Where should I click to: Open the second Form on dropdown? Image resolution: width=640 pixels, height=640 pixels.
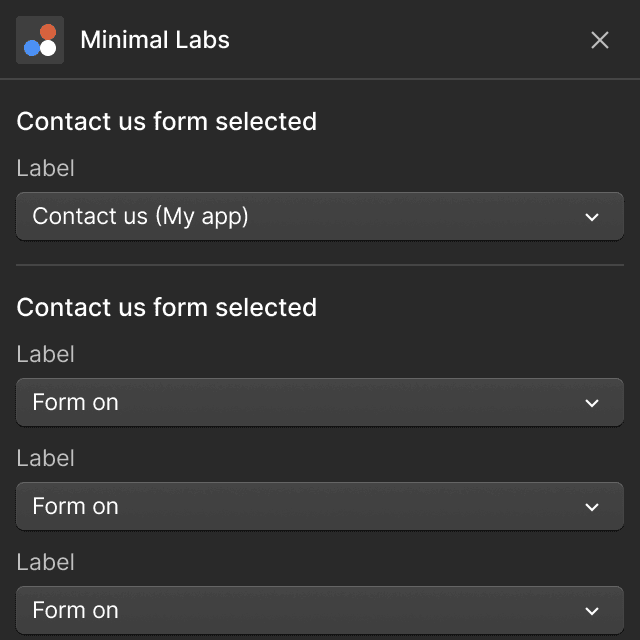300,506
